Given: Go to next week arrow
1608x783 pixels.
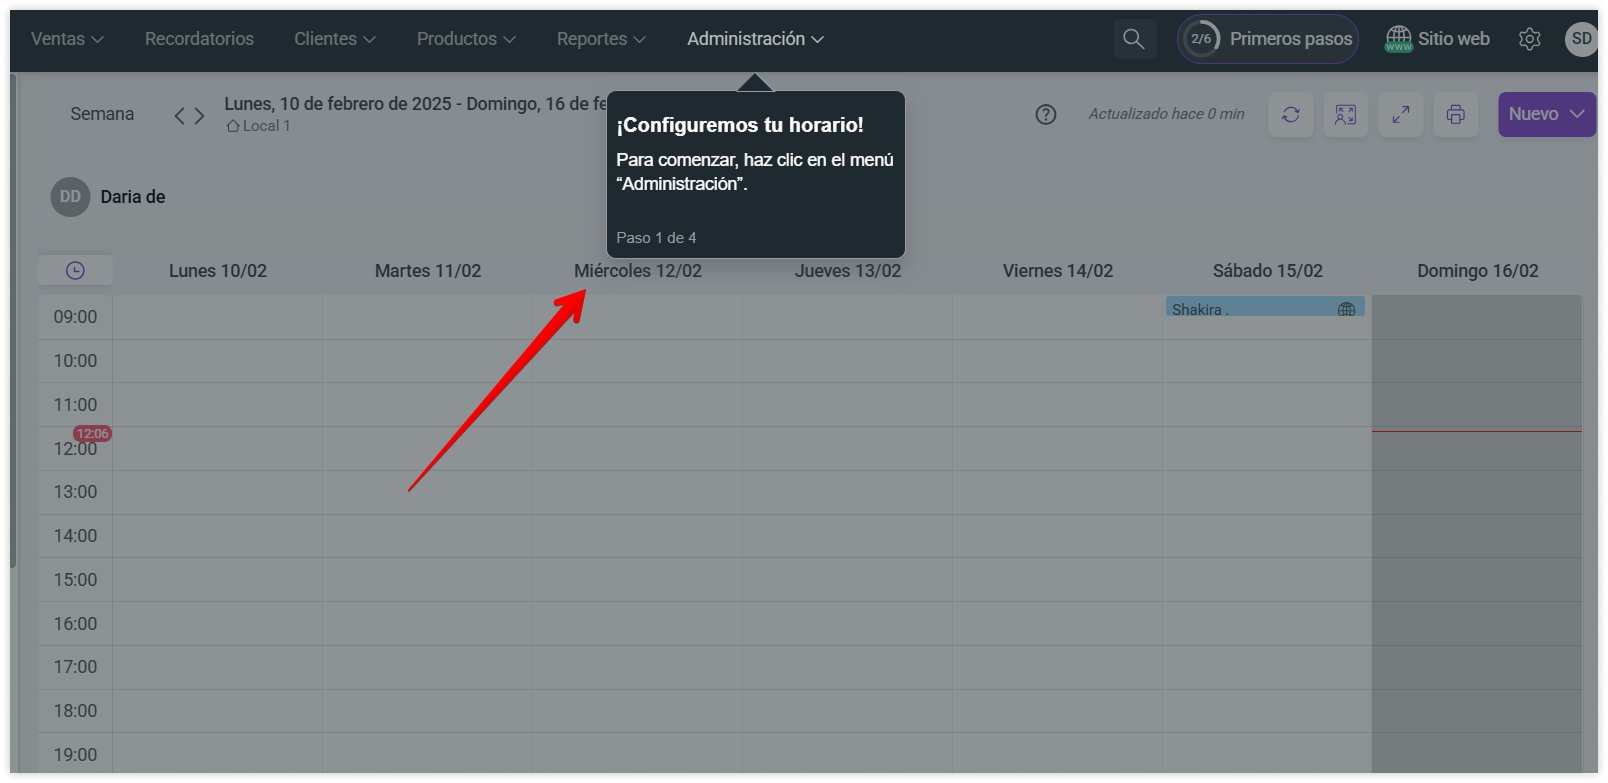Looking at the screenshot, I should [x=199, y=116].
